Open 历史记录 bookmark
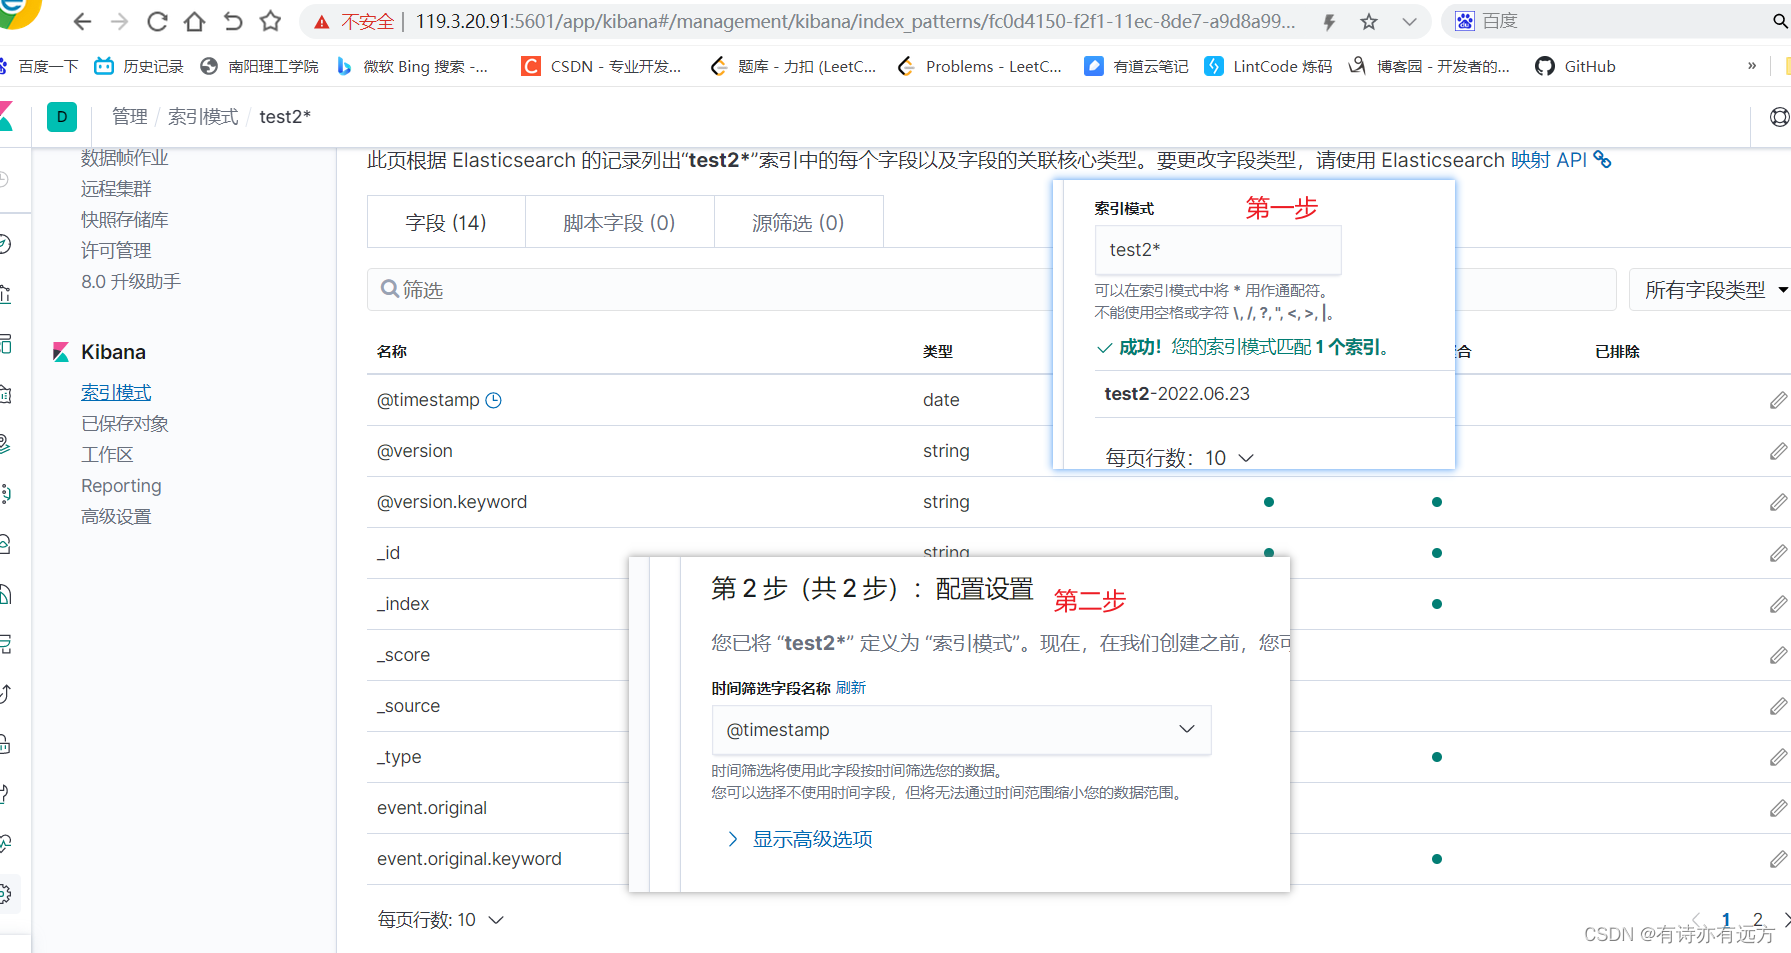 click(x=139, y=66)
